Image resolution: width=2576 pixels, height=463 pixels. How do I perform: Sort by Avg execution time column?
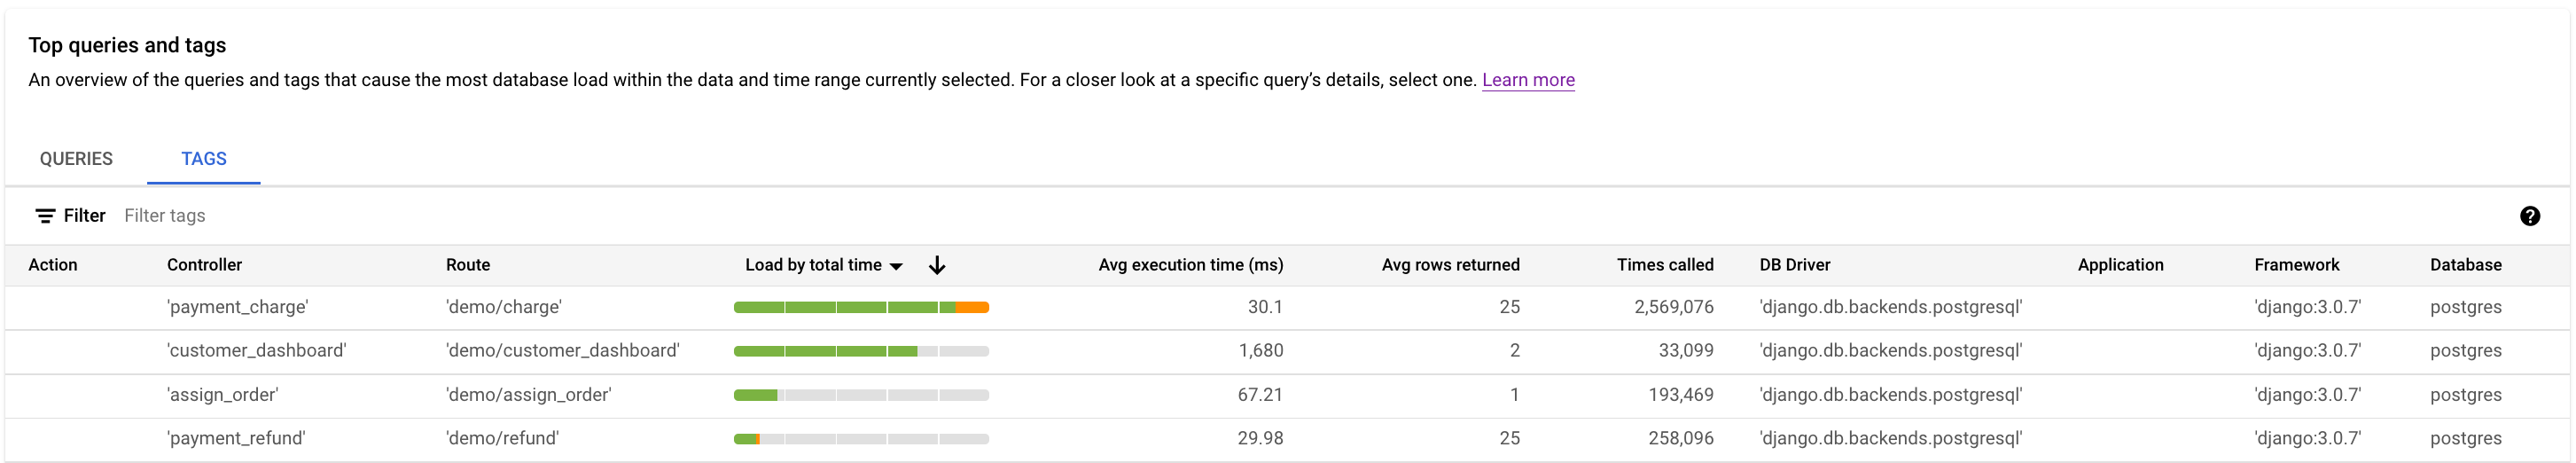(1190, 265)
